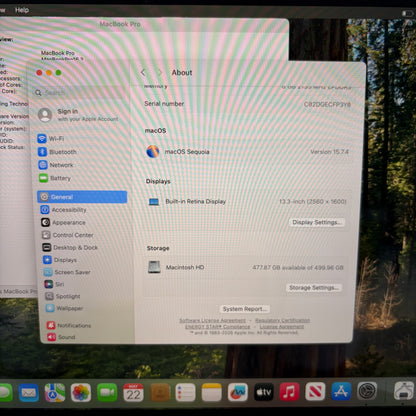Viewport: 416px width, 416px height.
Task: Open Sound settings
Action: click(61, 337)
